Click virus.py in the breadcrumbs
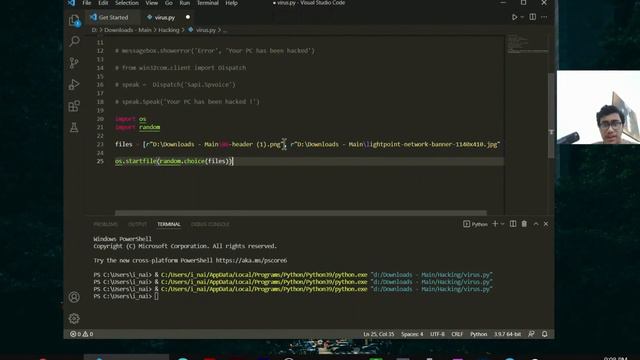The width and height of the screenshot is (640, 360). pos(205,30)
